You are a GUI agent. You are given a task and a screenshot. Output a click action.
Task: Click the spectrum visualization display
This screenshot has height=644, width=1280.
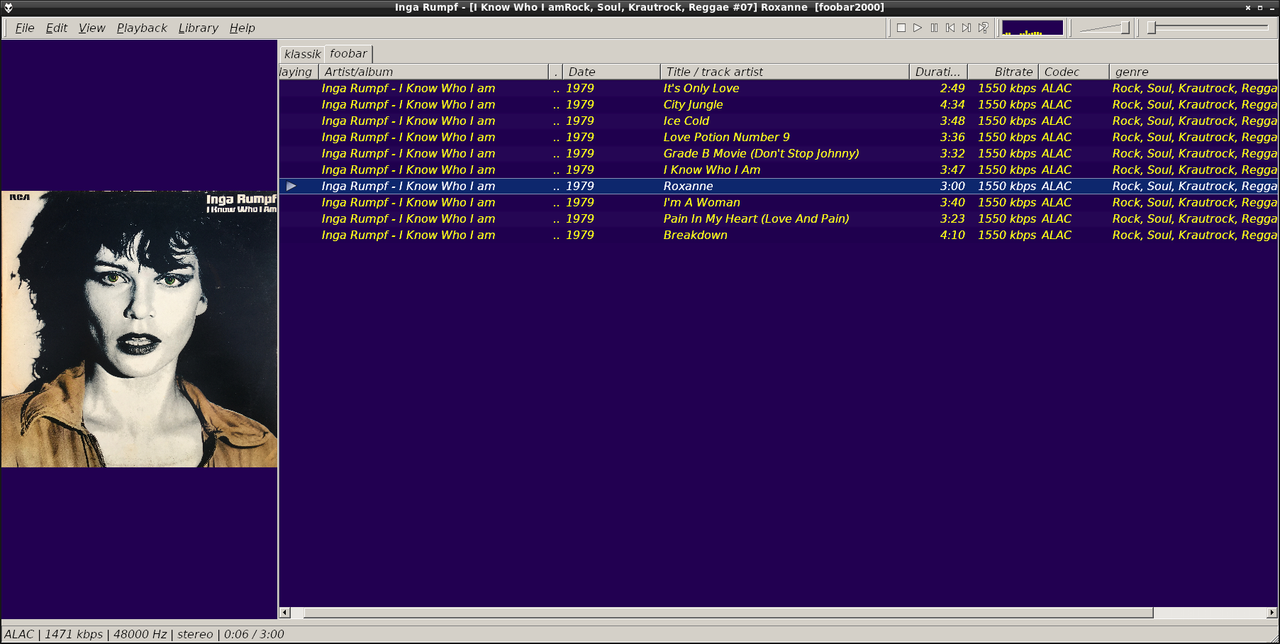1033,28
